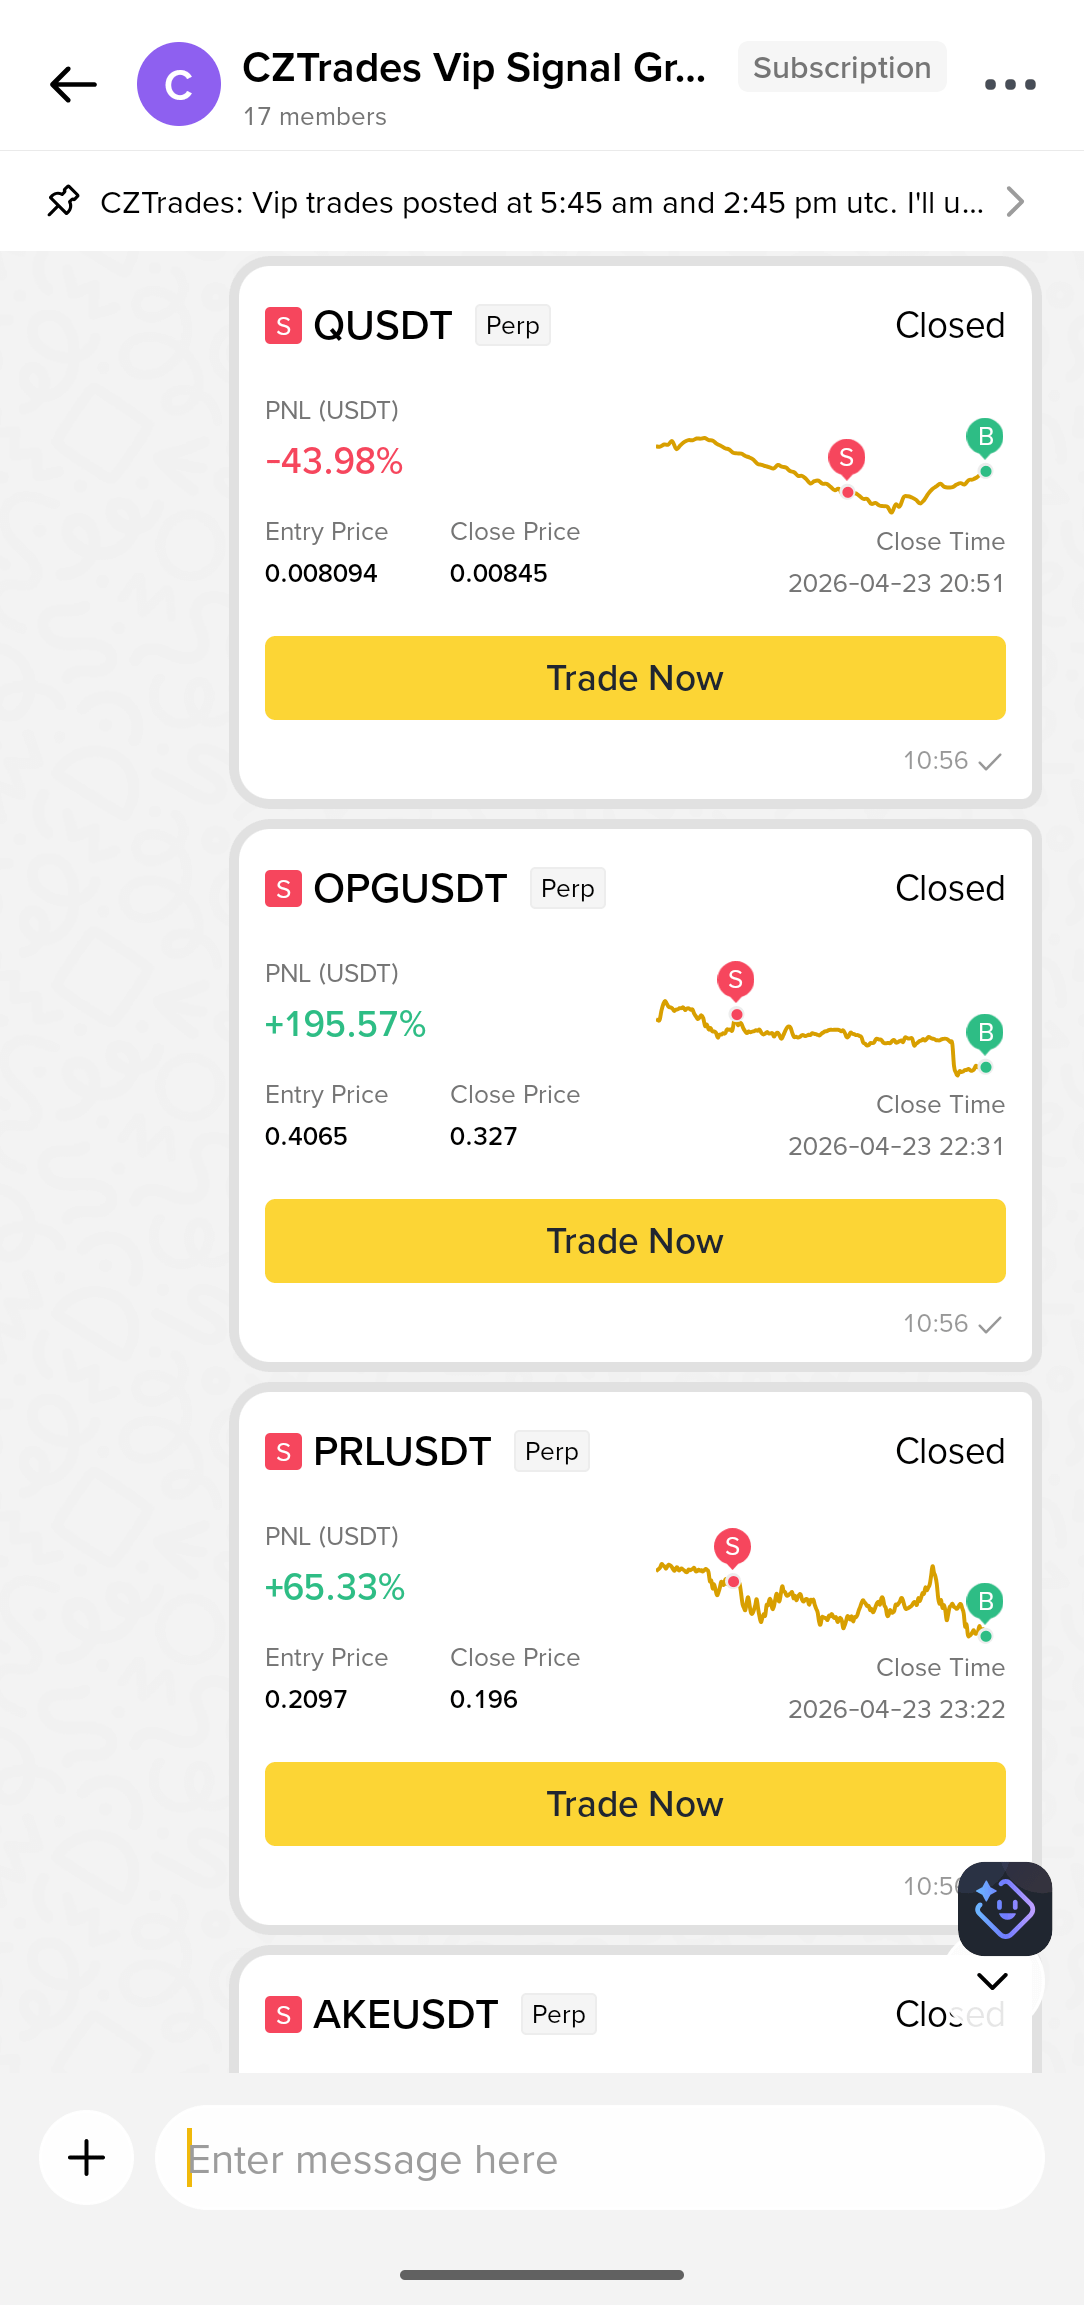Open the AI assistant floating icon
Viewport: 1084px width, 2305px height.
(1005, 1908)
